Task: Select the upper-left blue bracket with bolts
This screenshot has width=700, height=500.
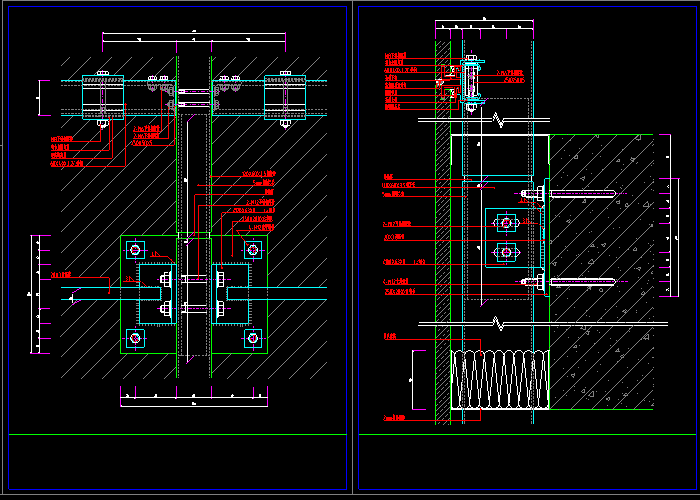Action: (x=102, y=96)
